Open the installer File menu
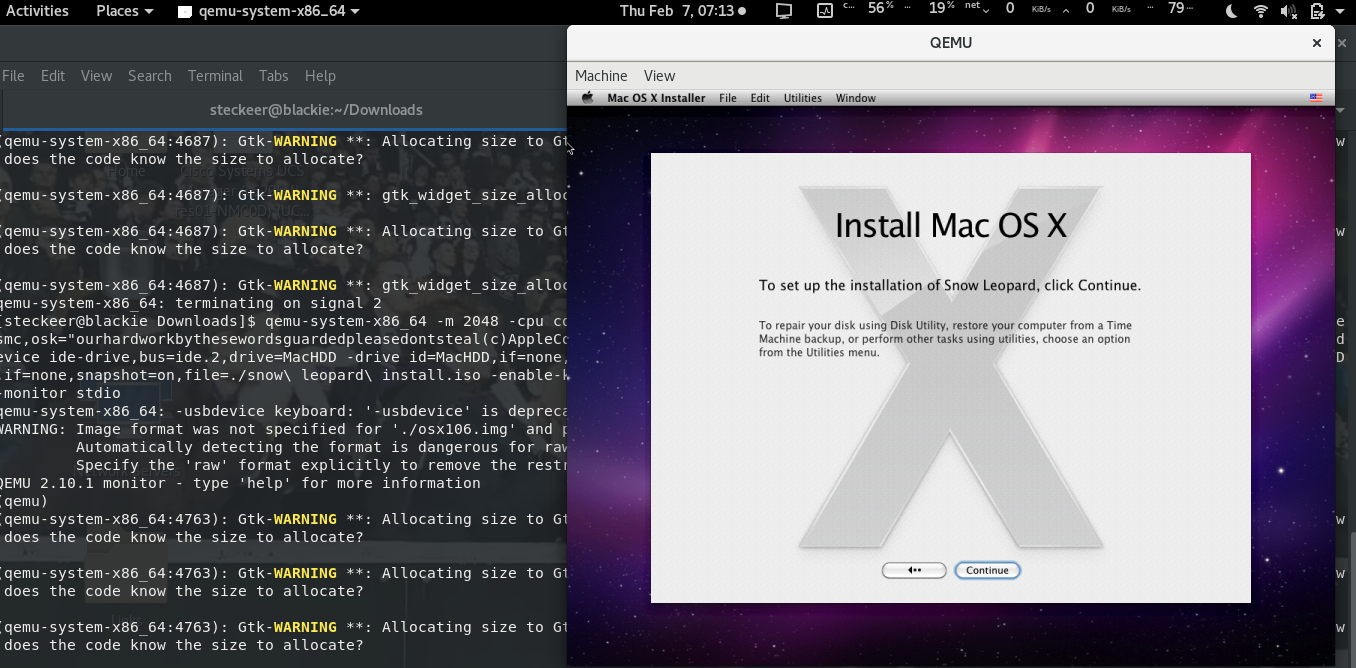 pos(728,98)
